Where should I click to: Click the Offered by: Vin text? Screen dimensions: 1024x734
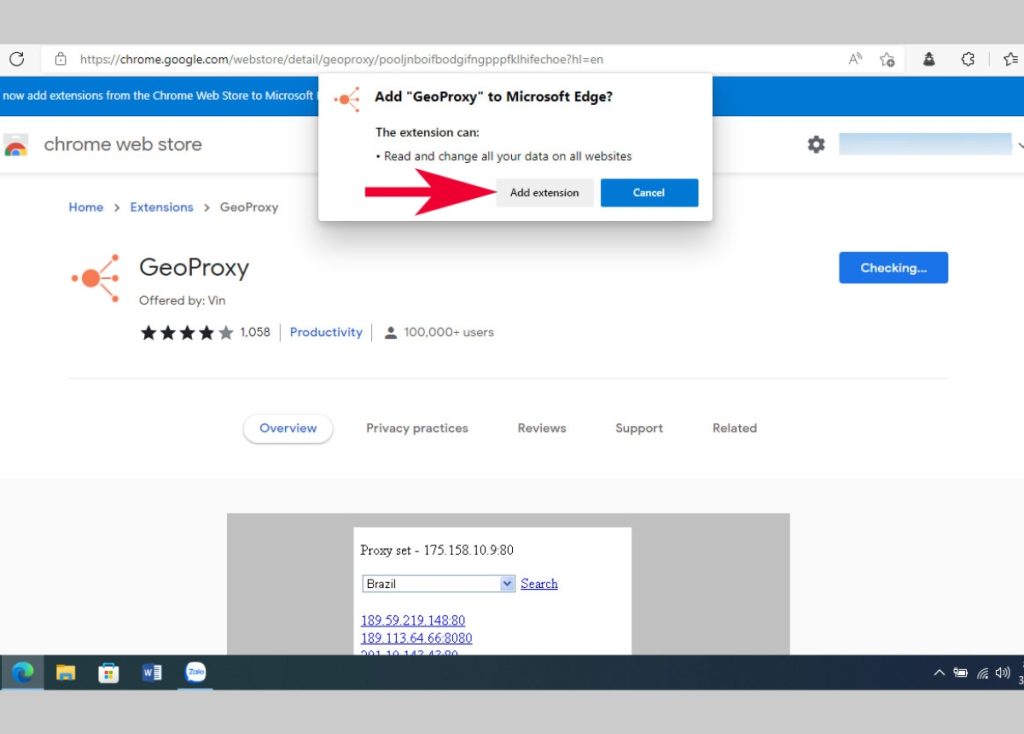(x=182, y=300)
